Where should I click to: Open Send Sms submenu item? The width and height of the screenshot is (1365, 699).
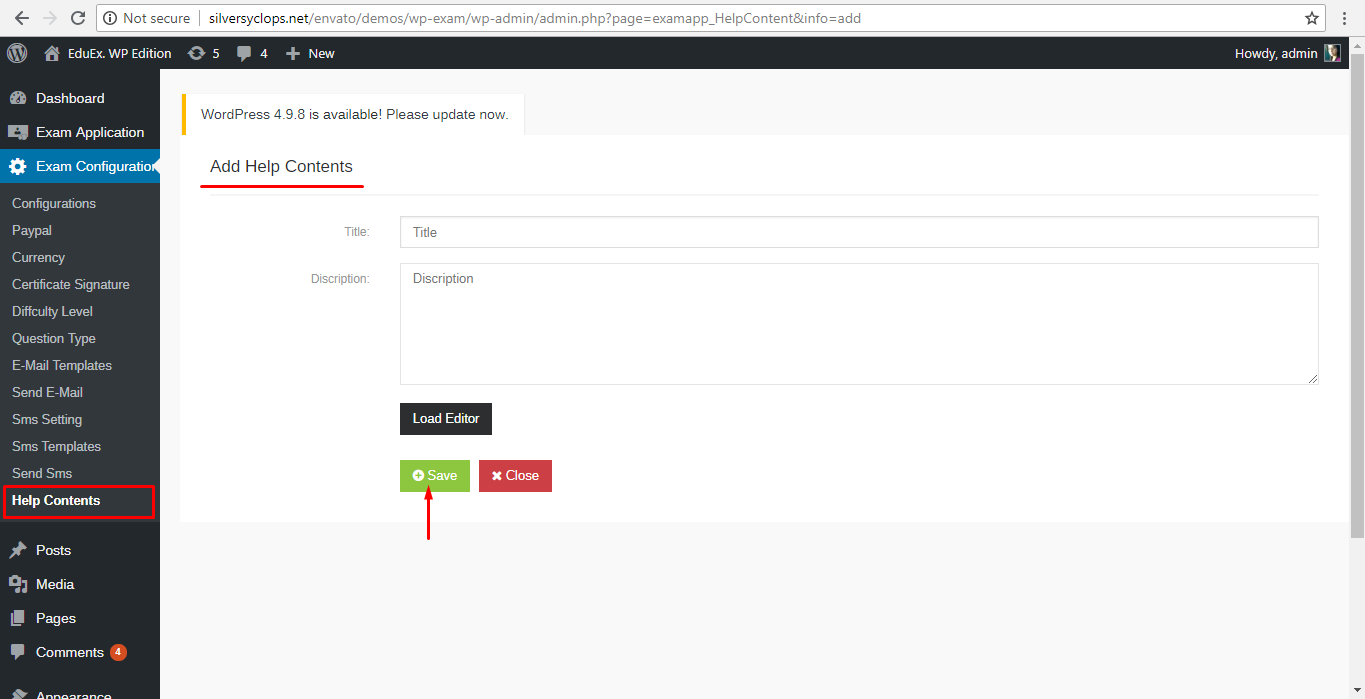click(x=42, y=473)
